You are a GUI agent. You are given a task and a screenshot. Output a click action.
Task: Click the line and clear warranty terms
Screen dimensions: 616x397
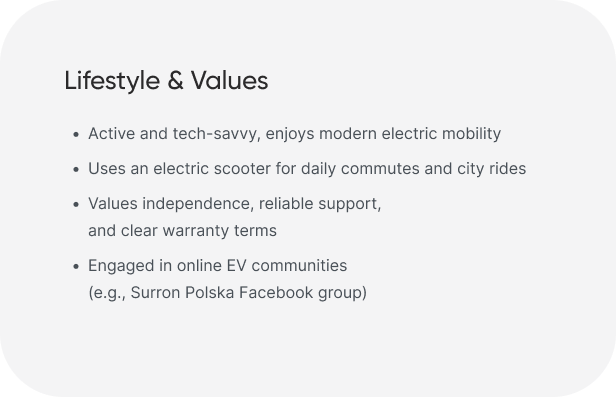[182, 231]
